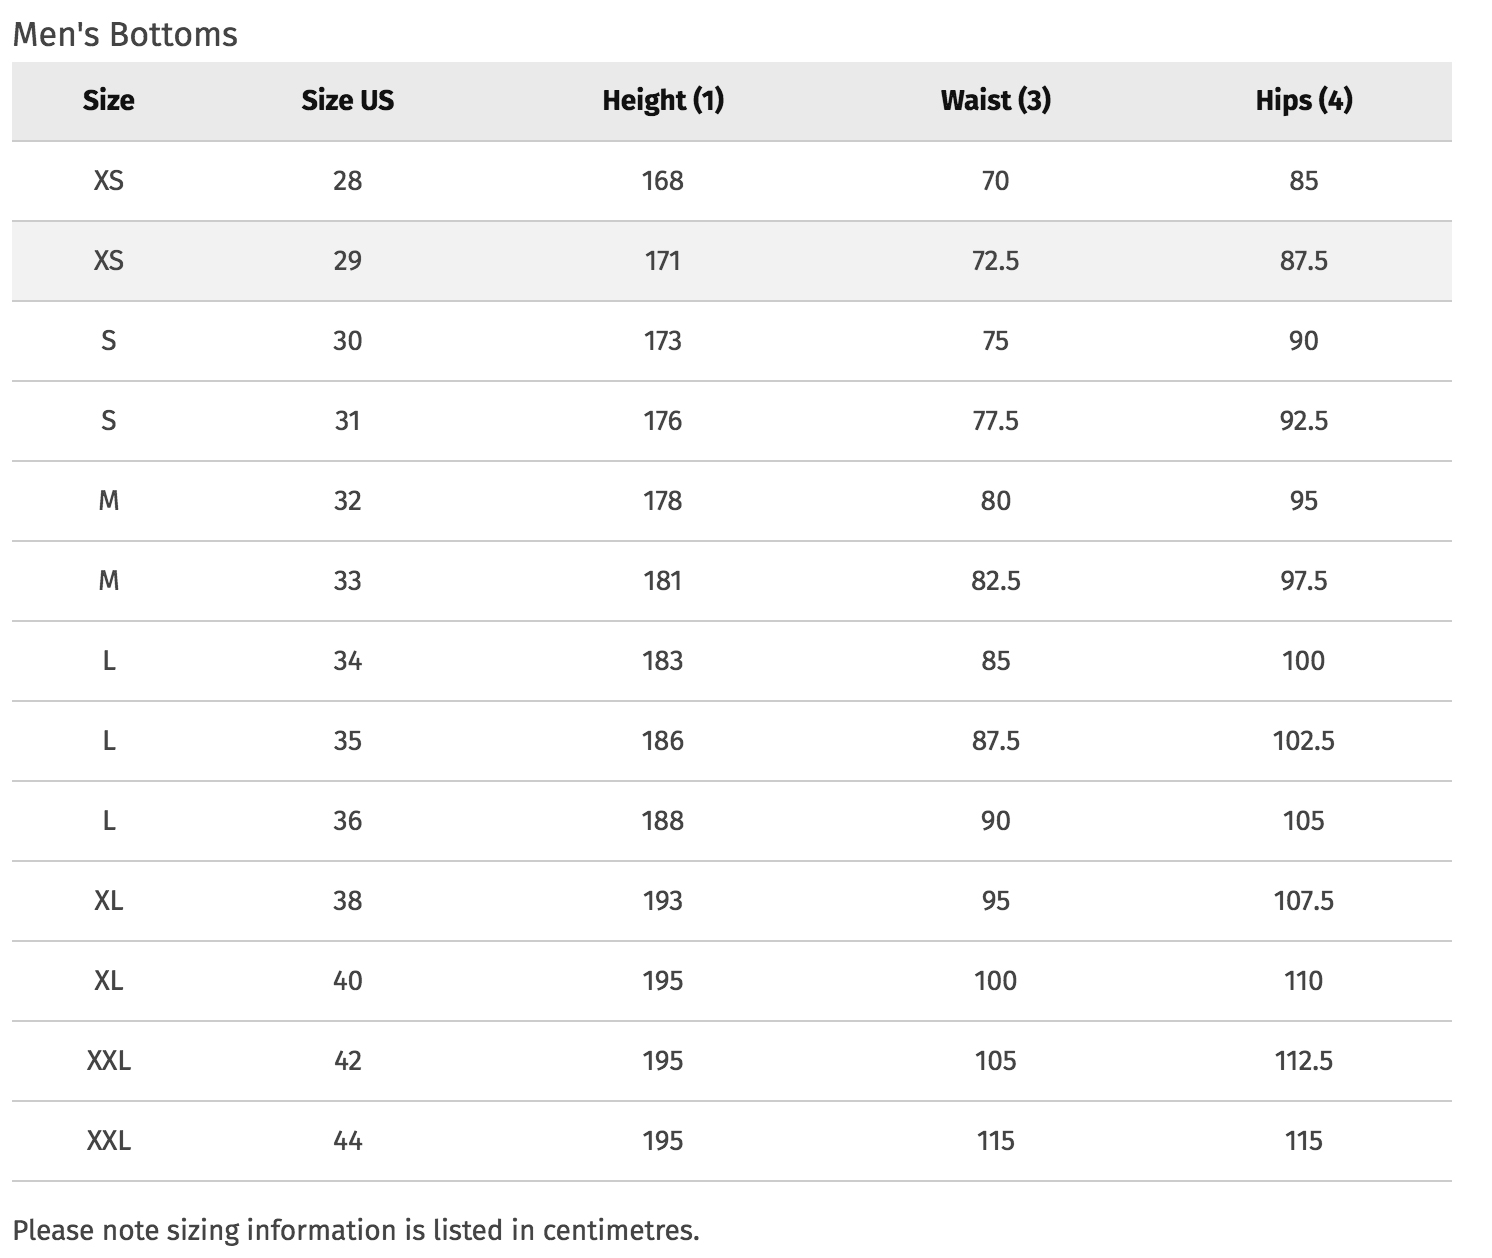Select the L row with US size 34

click(731, 661)
